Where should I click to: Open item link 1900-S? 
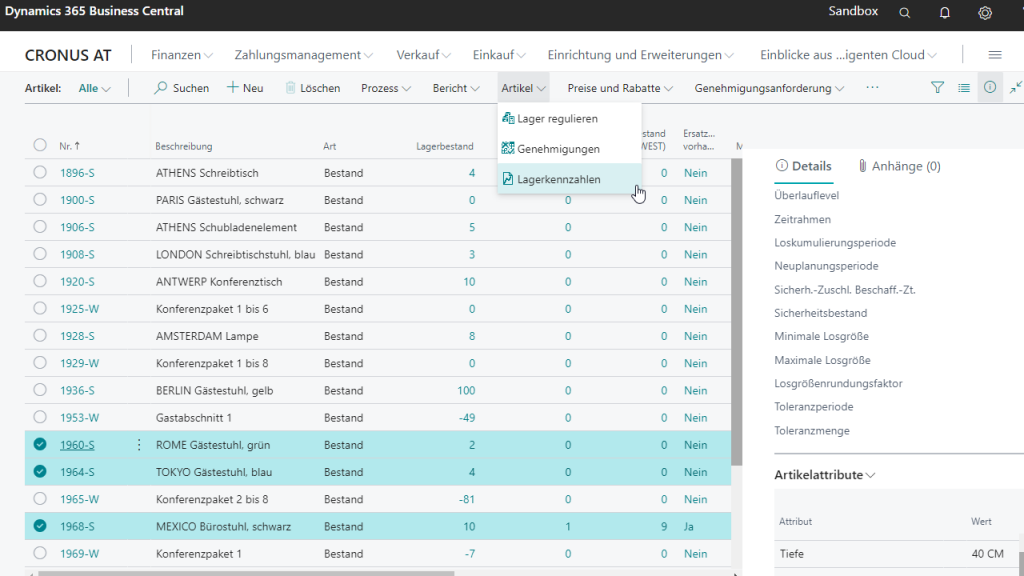76,200
